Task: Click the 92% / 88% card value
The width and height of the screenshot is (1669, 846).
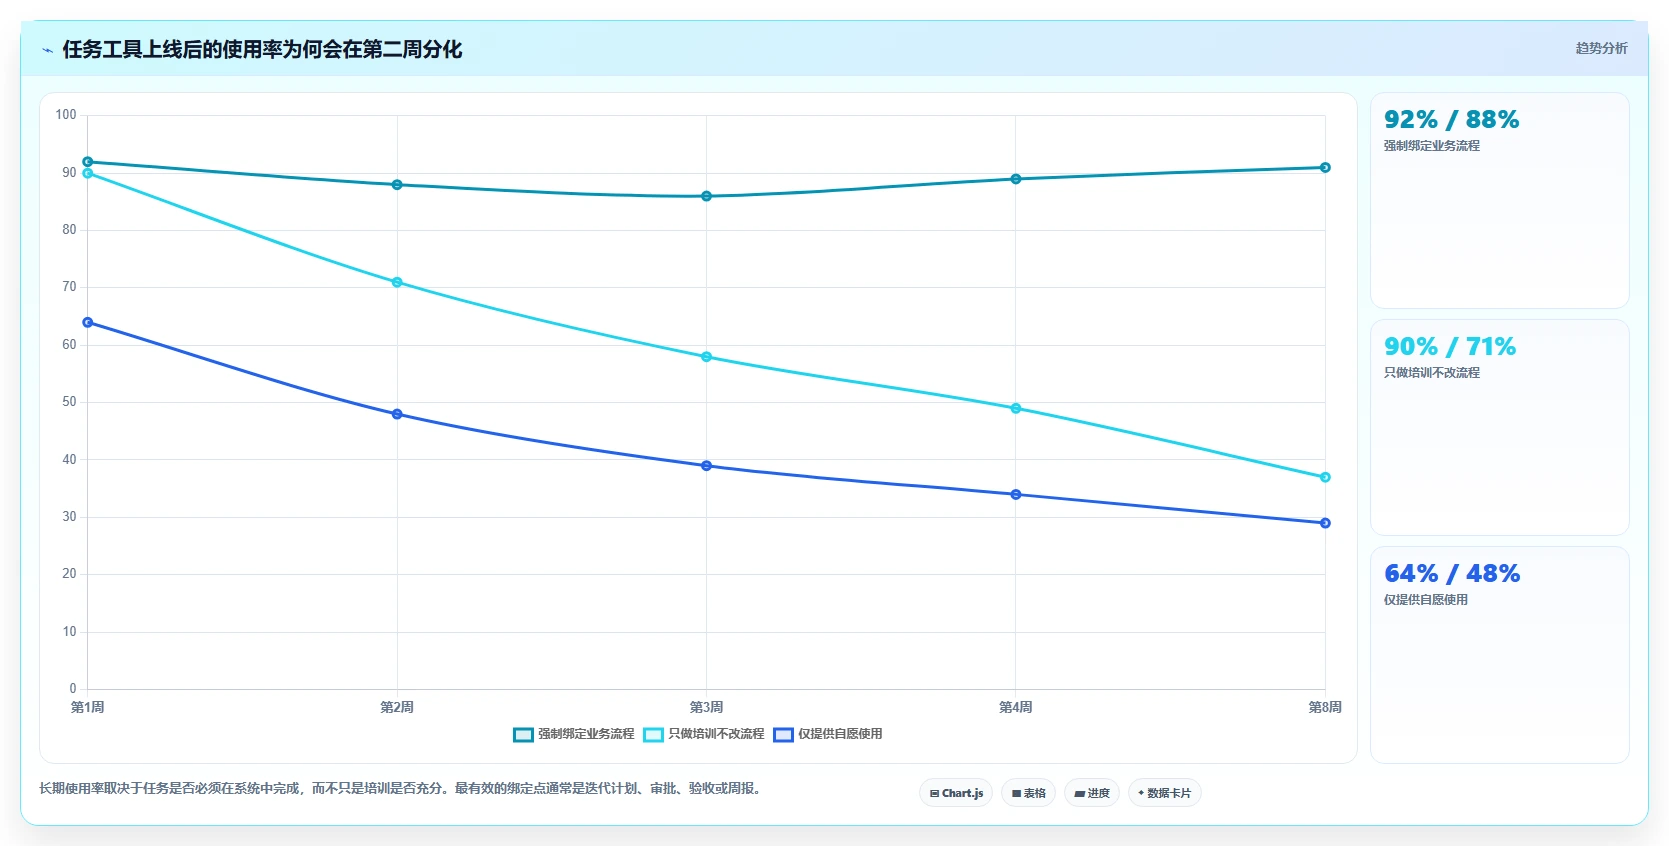Action: pyautogui.click(x=1451, y=120)
